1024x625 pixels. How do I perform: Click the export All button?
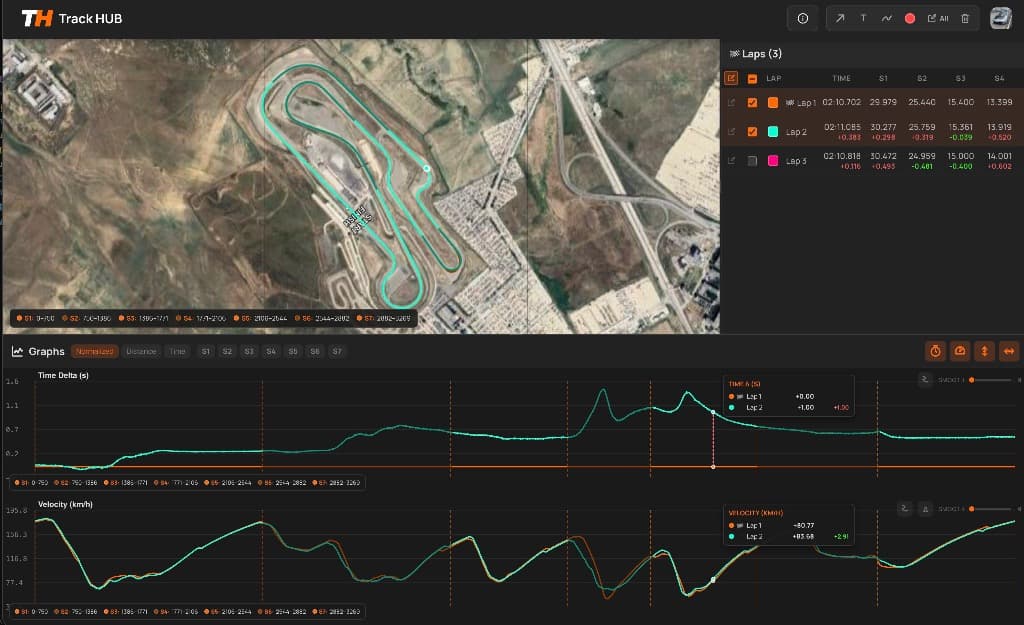pyautogui.click(x=937, y=18)
